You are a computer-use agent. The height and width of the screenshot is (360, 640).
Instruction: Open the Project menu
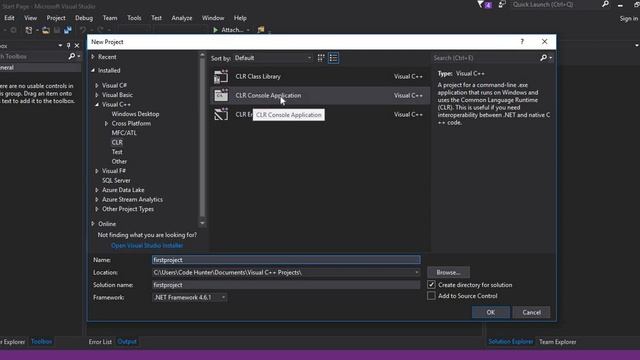click(x=56, y=18)
